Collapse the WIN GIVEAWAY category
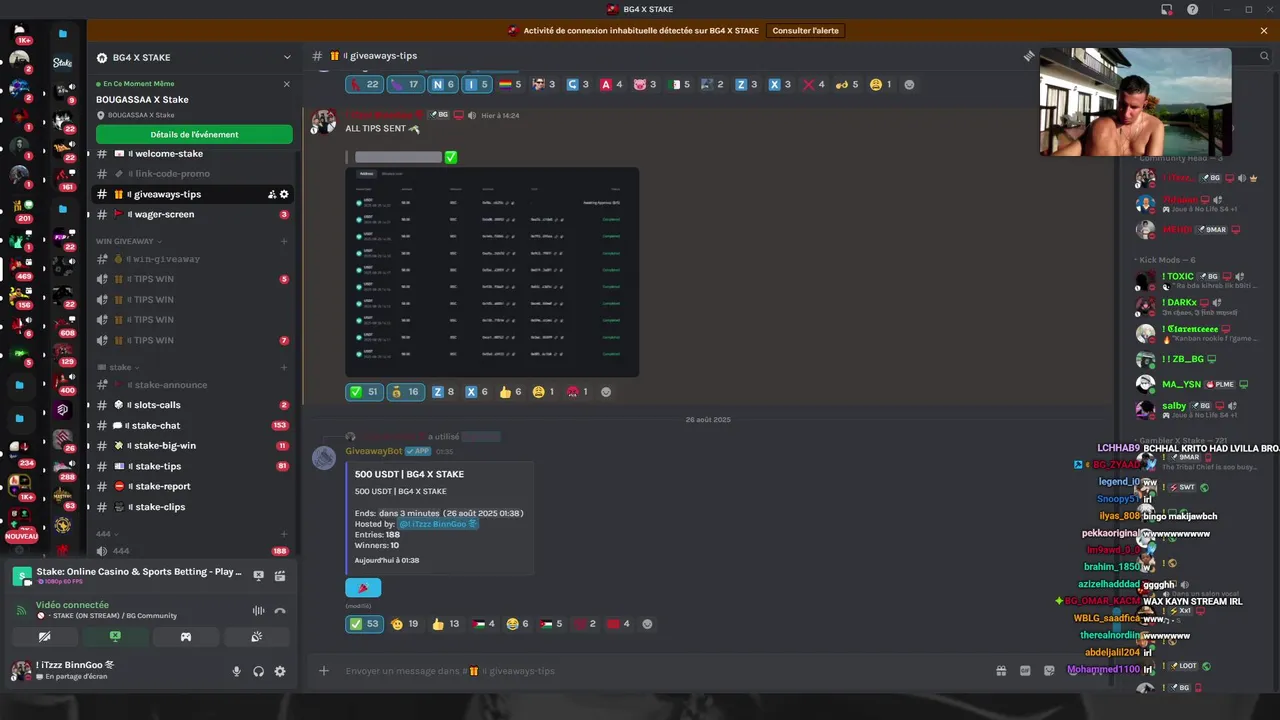 [128, 241]
